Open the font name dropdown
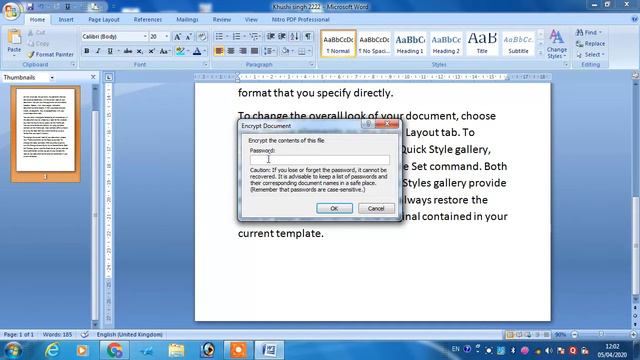 click(x=145, y=37)
